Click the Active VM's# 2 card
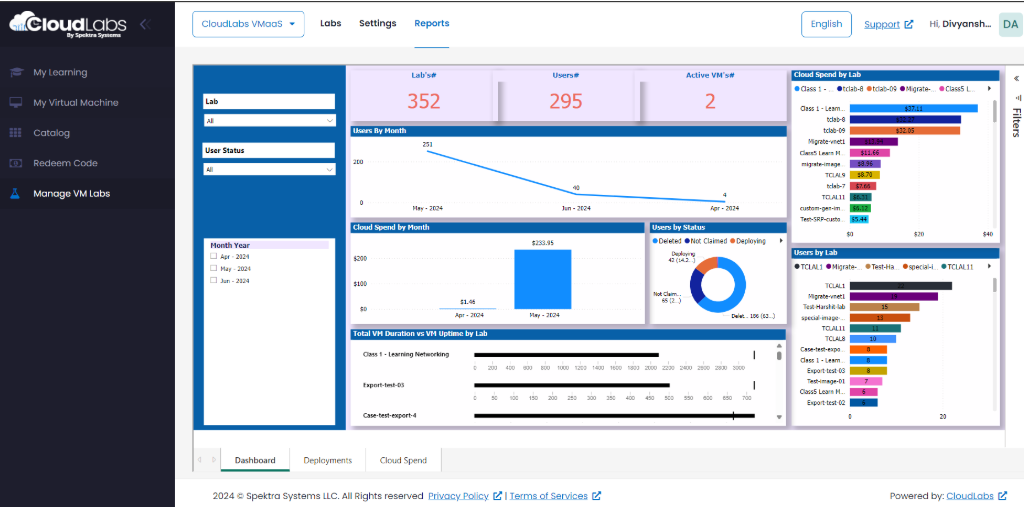This screenshot has height=507, width=1024. pos(711,95)
